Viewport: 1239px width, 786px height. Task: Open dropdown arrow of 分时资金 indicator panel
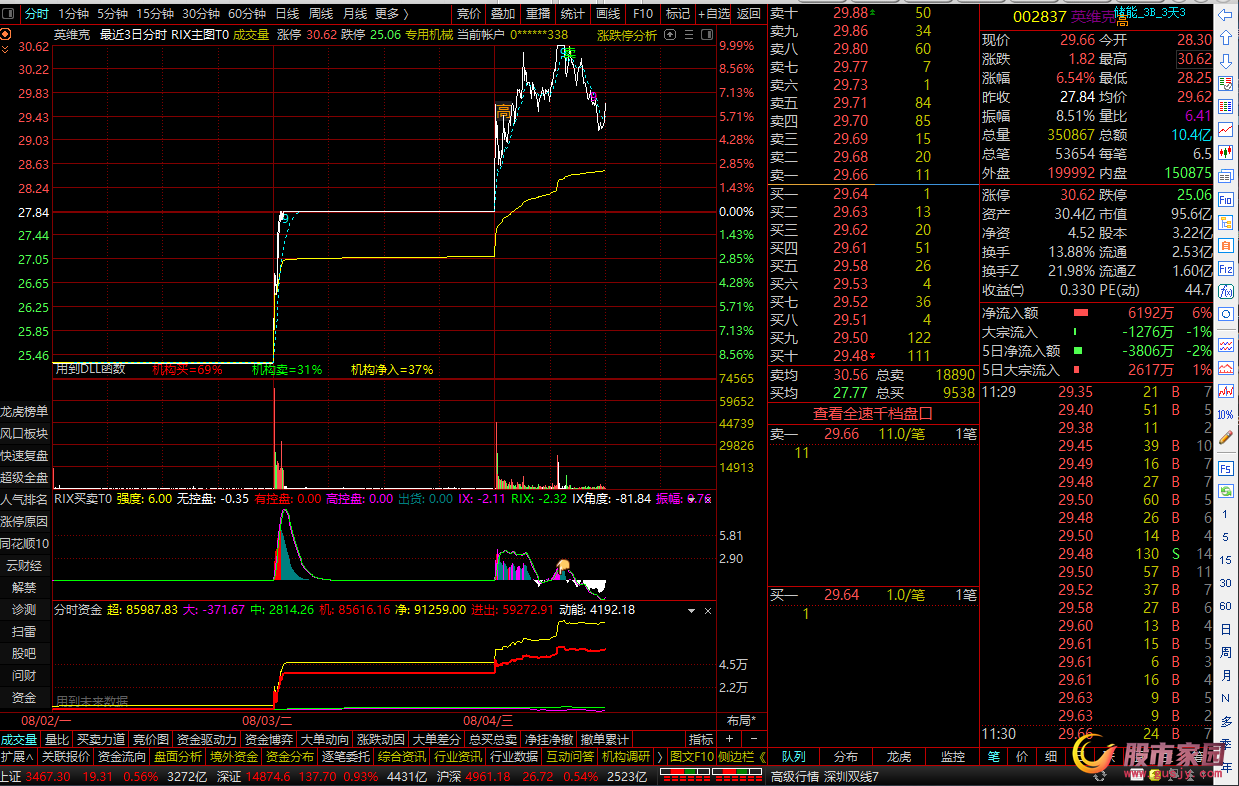pos(689,609)
